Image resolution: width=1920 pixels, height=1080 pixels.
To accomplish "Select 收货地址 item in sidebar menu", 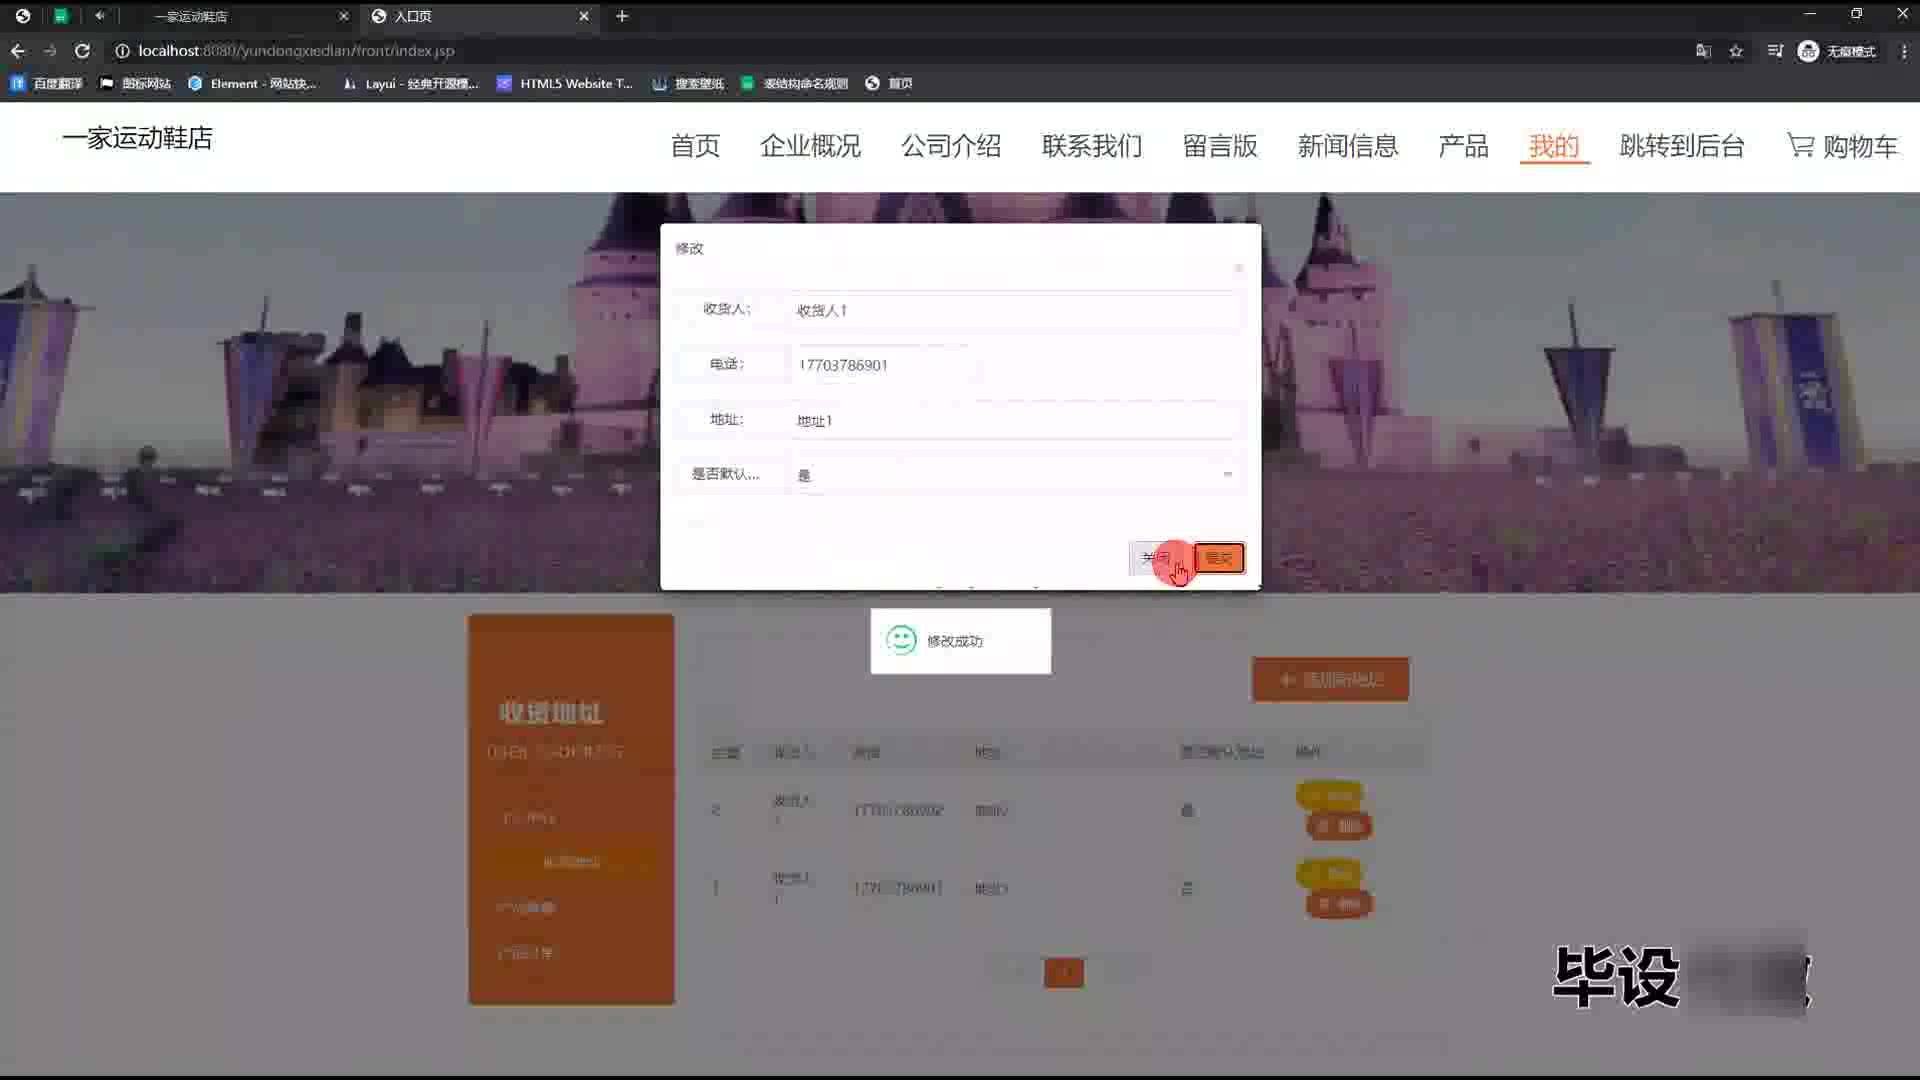I will pyautogui.click(x=571, y=862).
